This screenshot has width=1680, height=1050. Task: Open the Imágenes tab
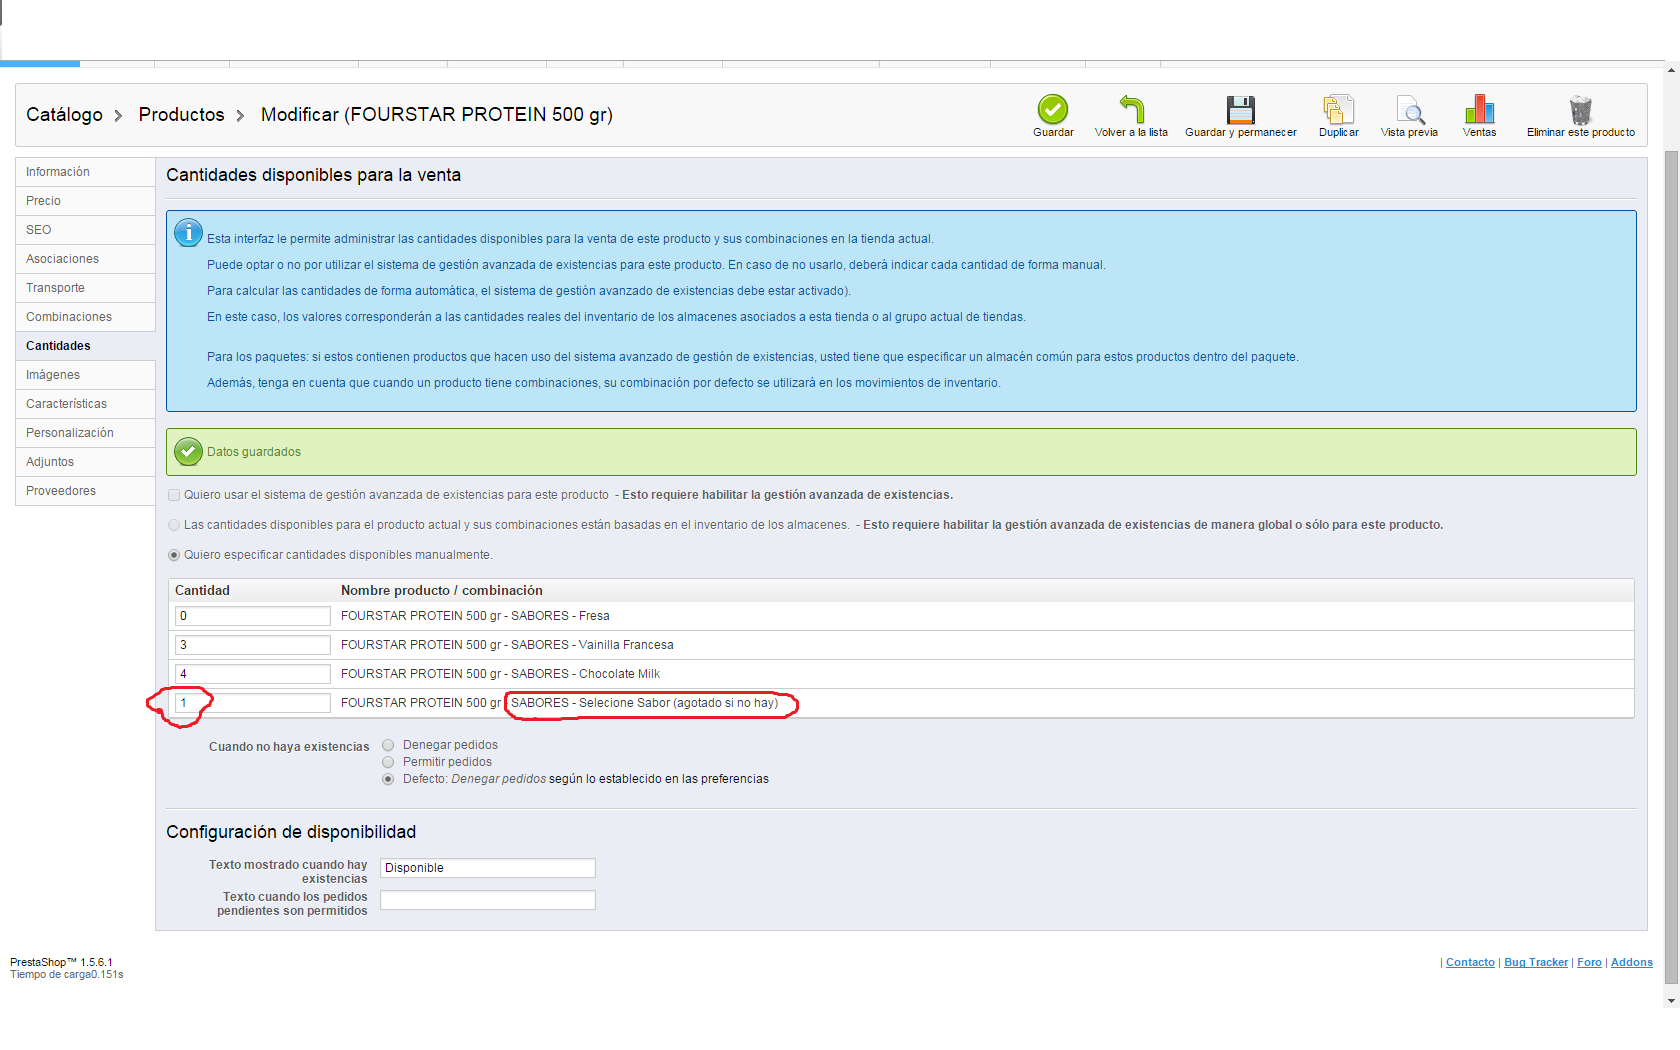tap(85, 375)
